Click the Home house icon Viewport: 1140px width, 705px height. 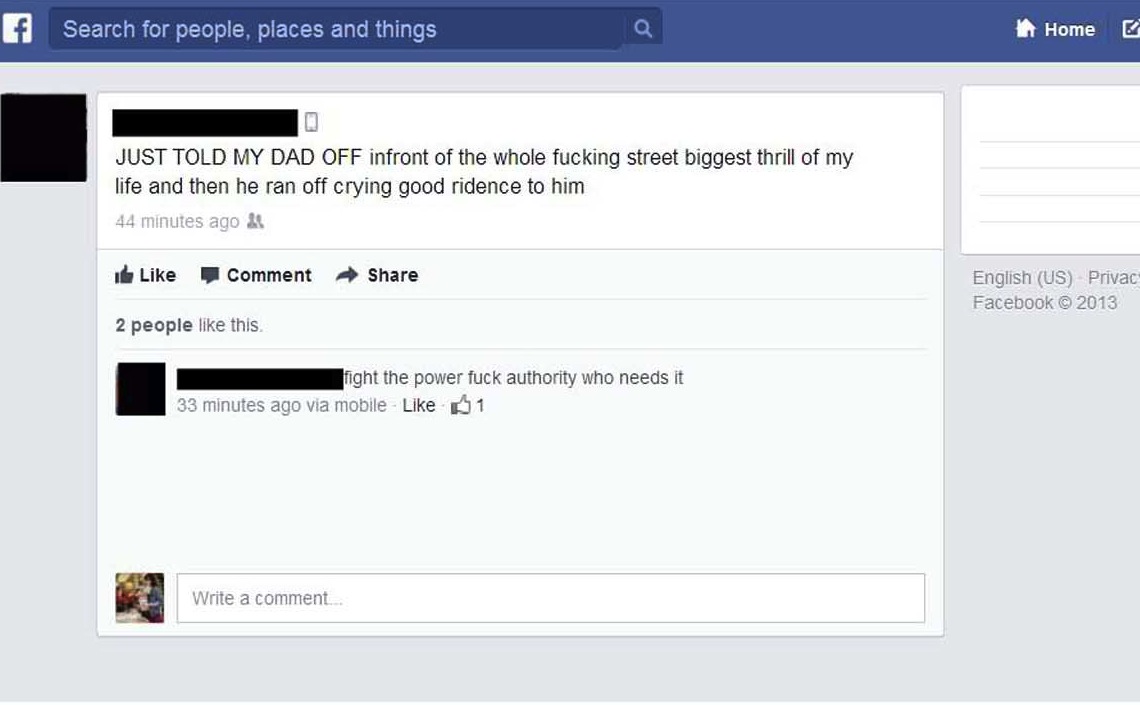click(x=1025, y=28)
